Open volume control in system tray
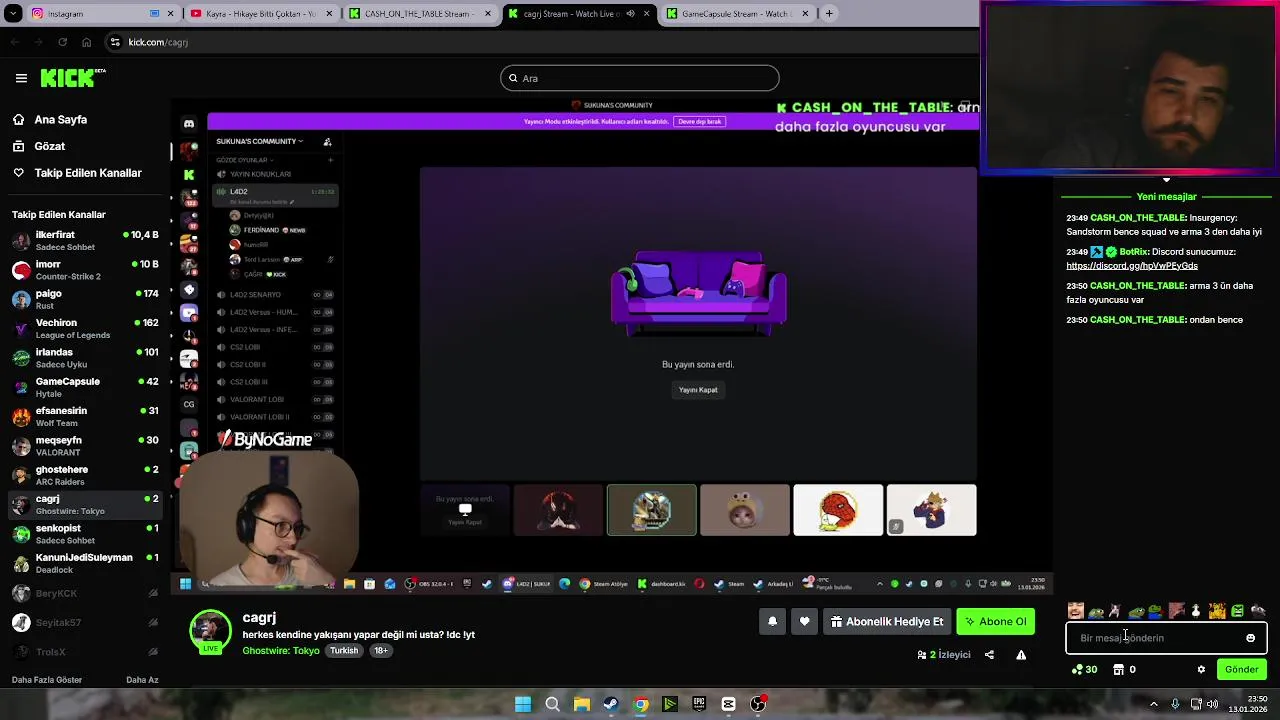The height and width of the screenshot is (720, 1280). coord(1213,704)
